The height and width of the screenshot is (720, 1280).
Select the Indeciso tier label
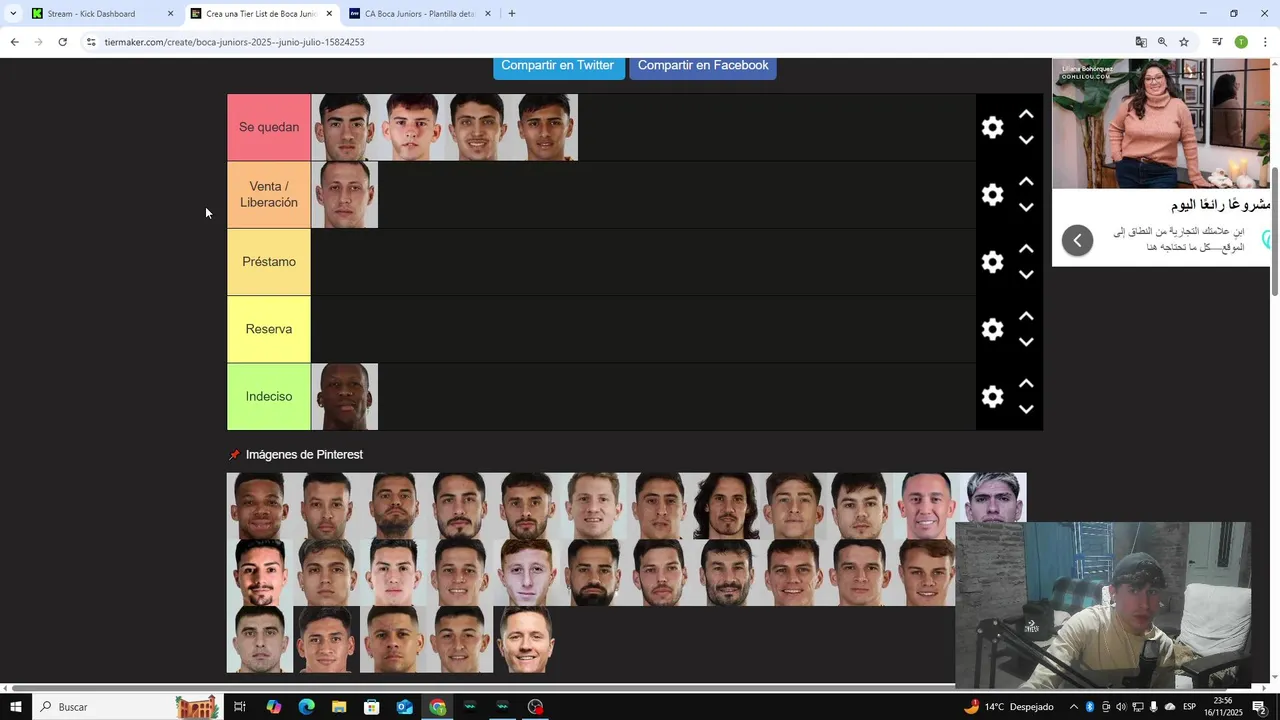click(269, 396)
